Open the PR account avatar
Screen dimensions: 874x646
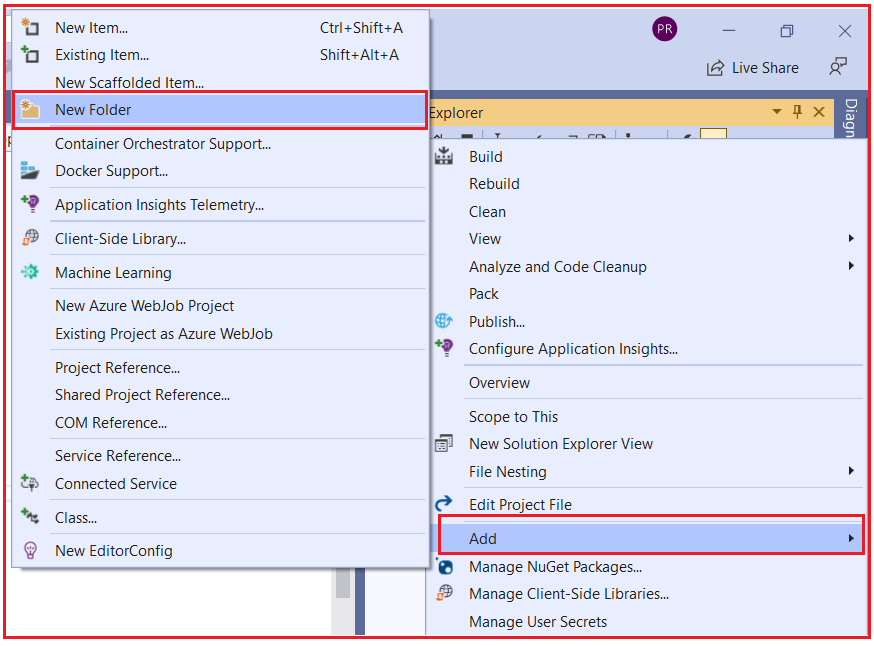coord(664,29)
